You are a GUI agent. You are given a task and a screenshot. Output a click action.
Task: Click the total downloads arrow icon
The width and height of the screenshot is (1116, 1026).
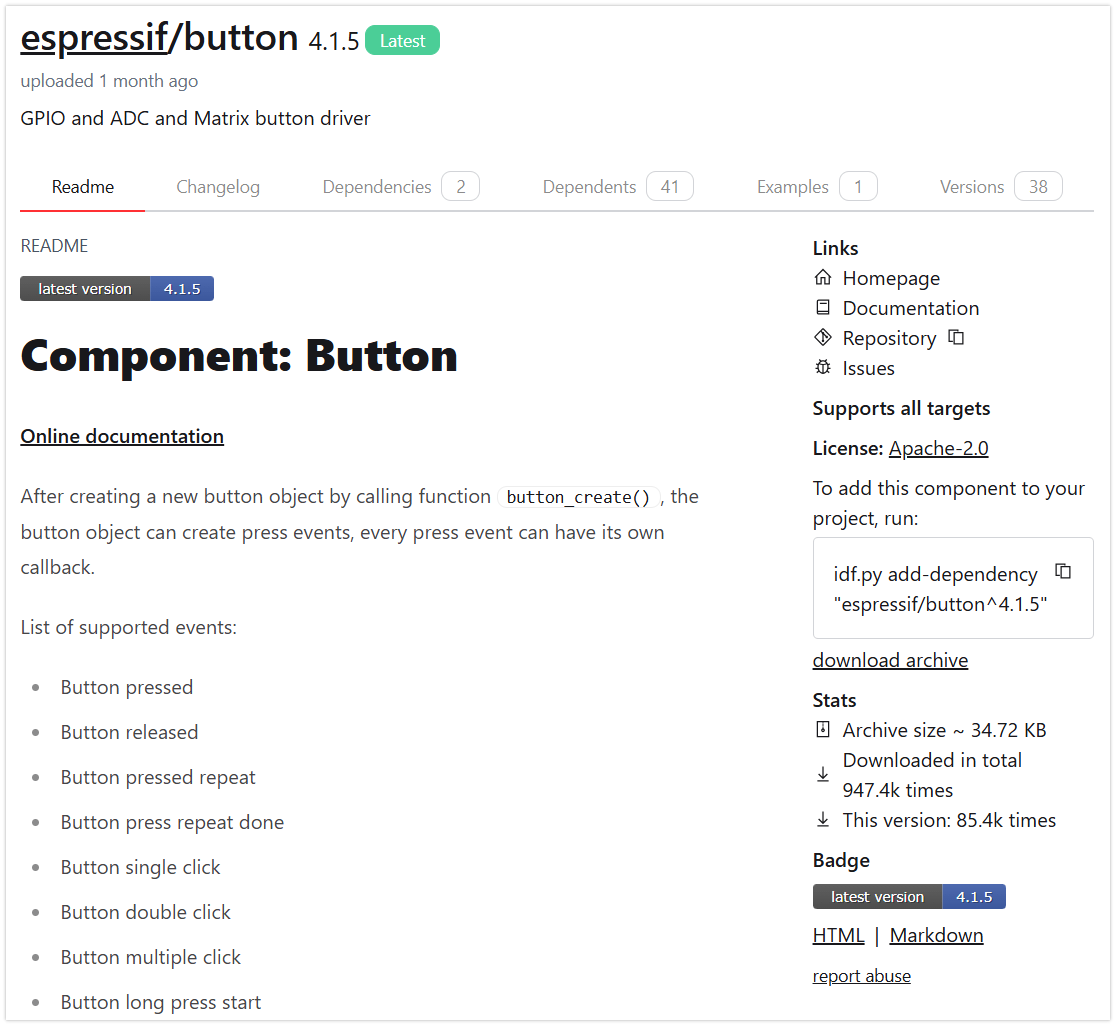pos(822,774)
